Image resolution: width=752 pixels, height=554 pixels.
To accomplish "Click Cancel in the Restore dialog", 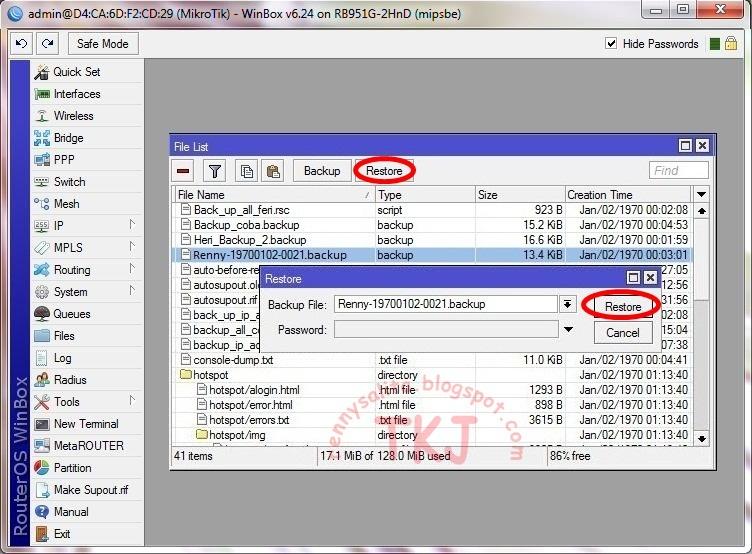I will click(623, 333).
